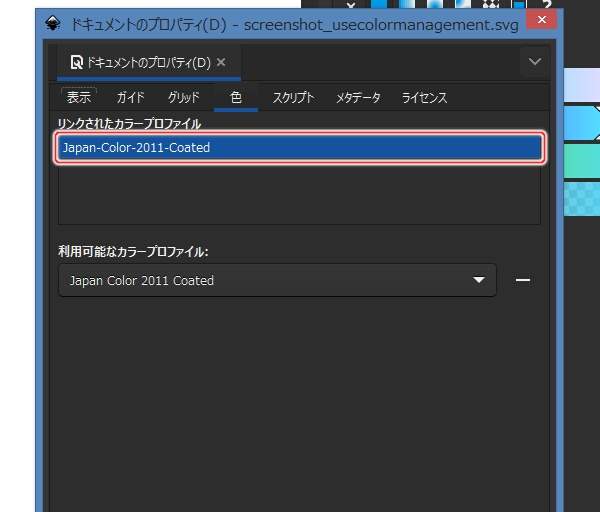The width and height of the screenshot is (600, 512).
Task: Close the ドキュメントのプロパティ(D) panel tab
Action: pyautogui.click(x=221, y=62)
